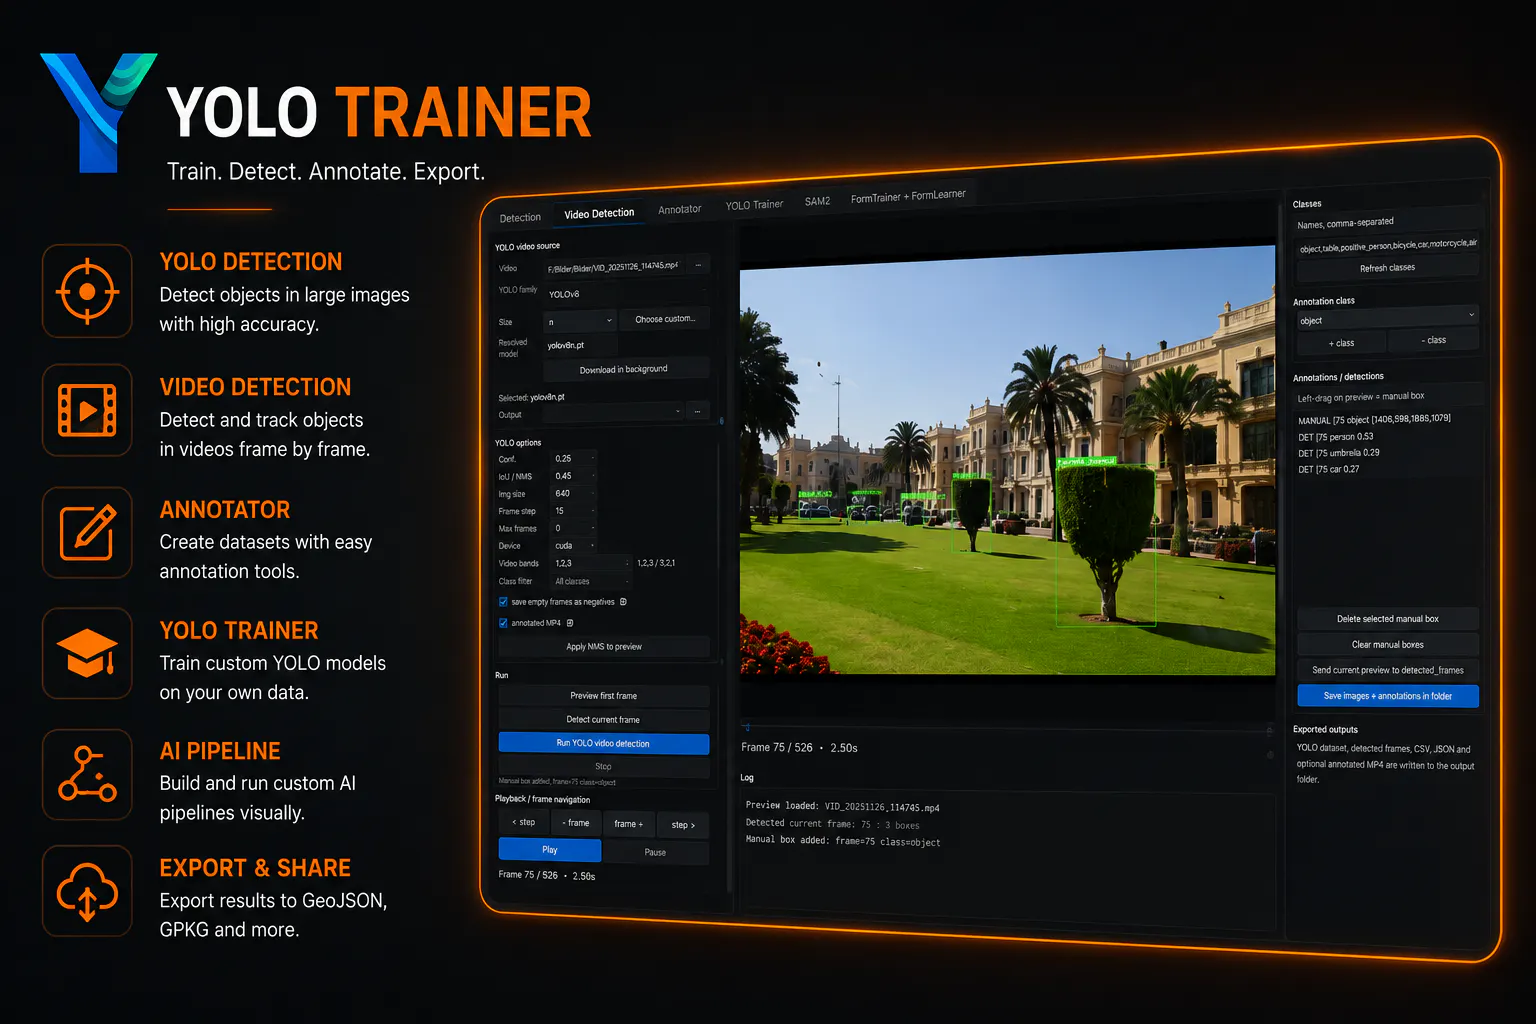Open the YOLO Trainer tab
This screenshot has height=1024, width=1536.
tap(754, 205)
